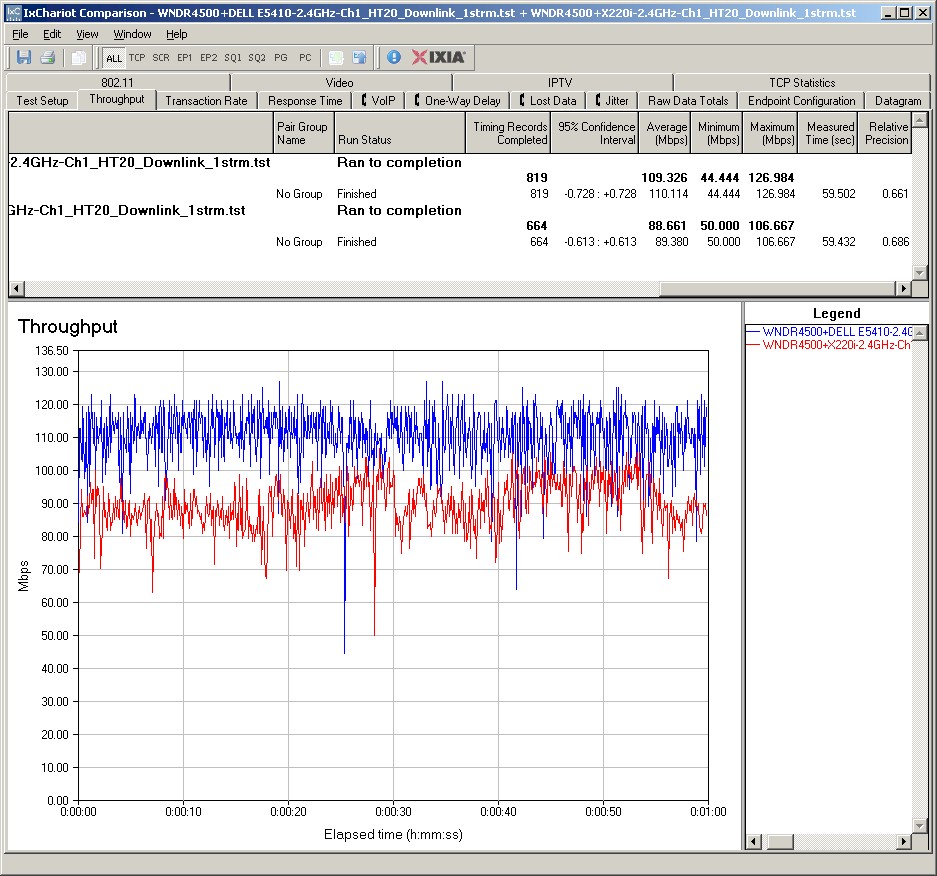Click the Copy toolbar icon
Screen dimensions: 937x876
click(x=78, y=57)
